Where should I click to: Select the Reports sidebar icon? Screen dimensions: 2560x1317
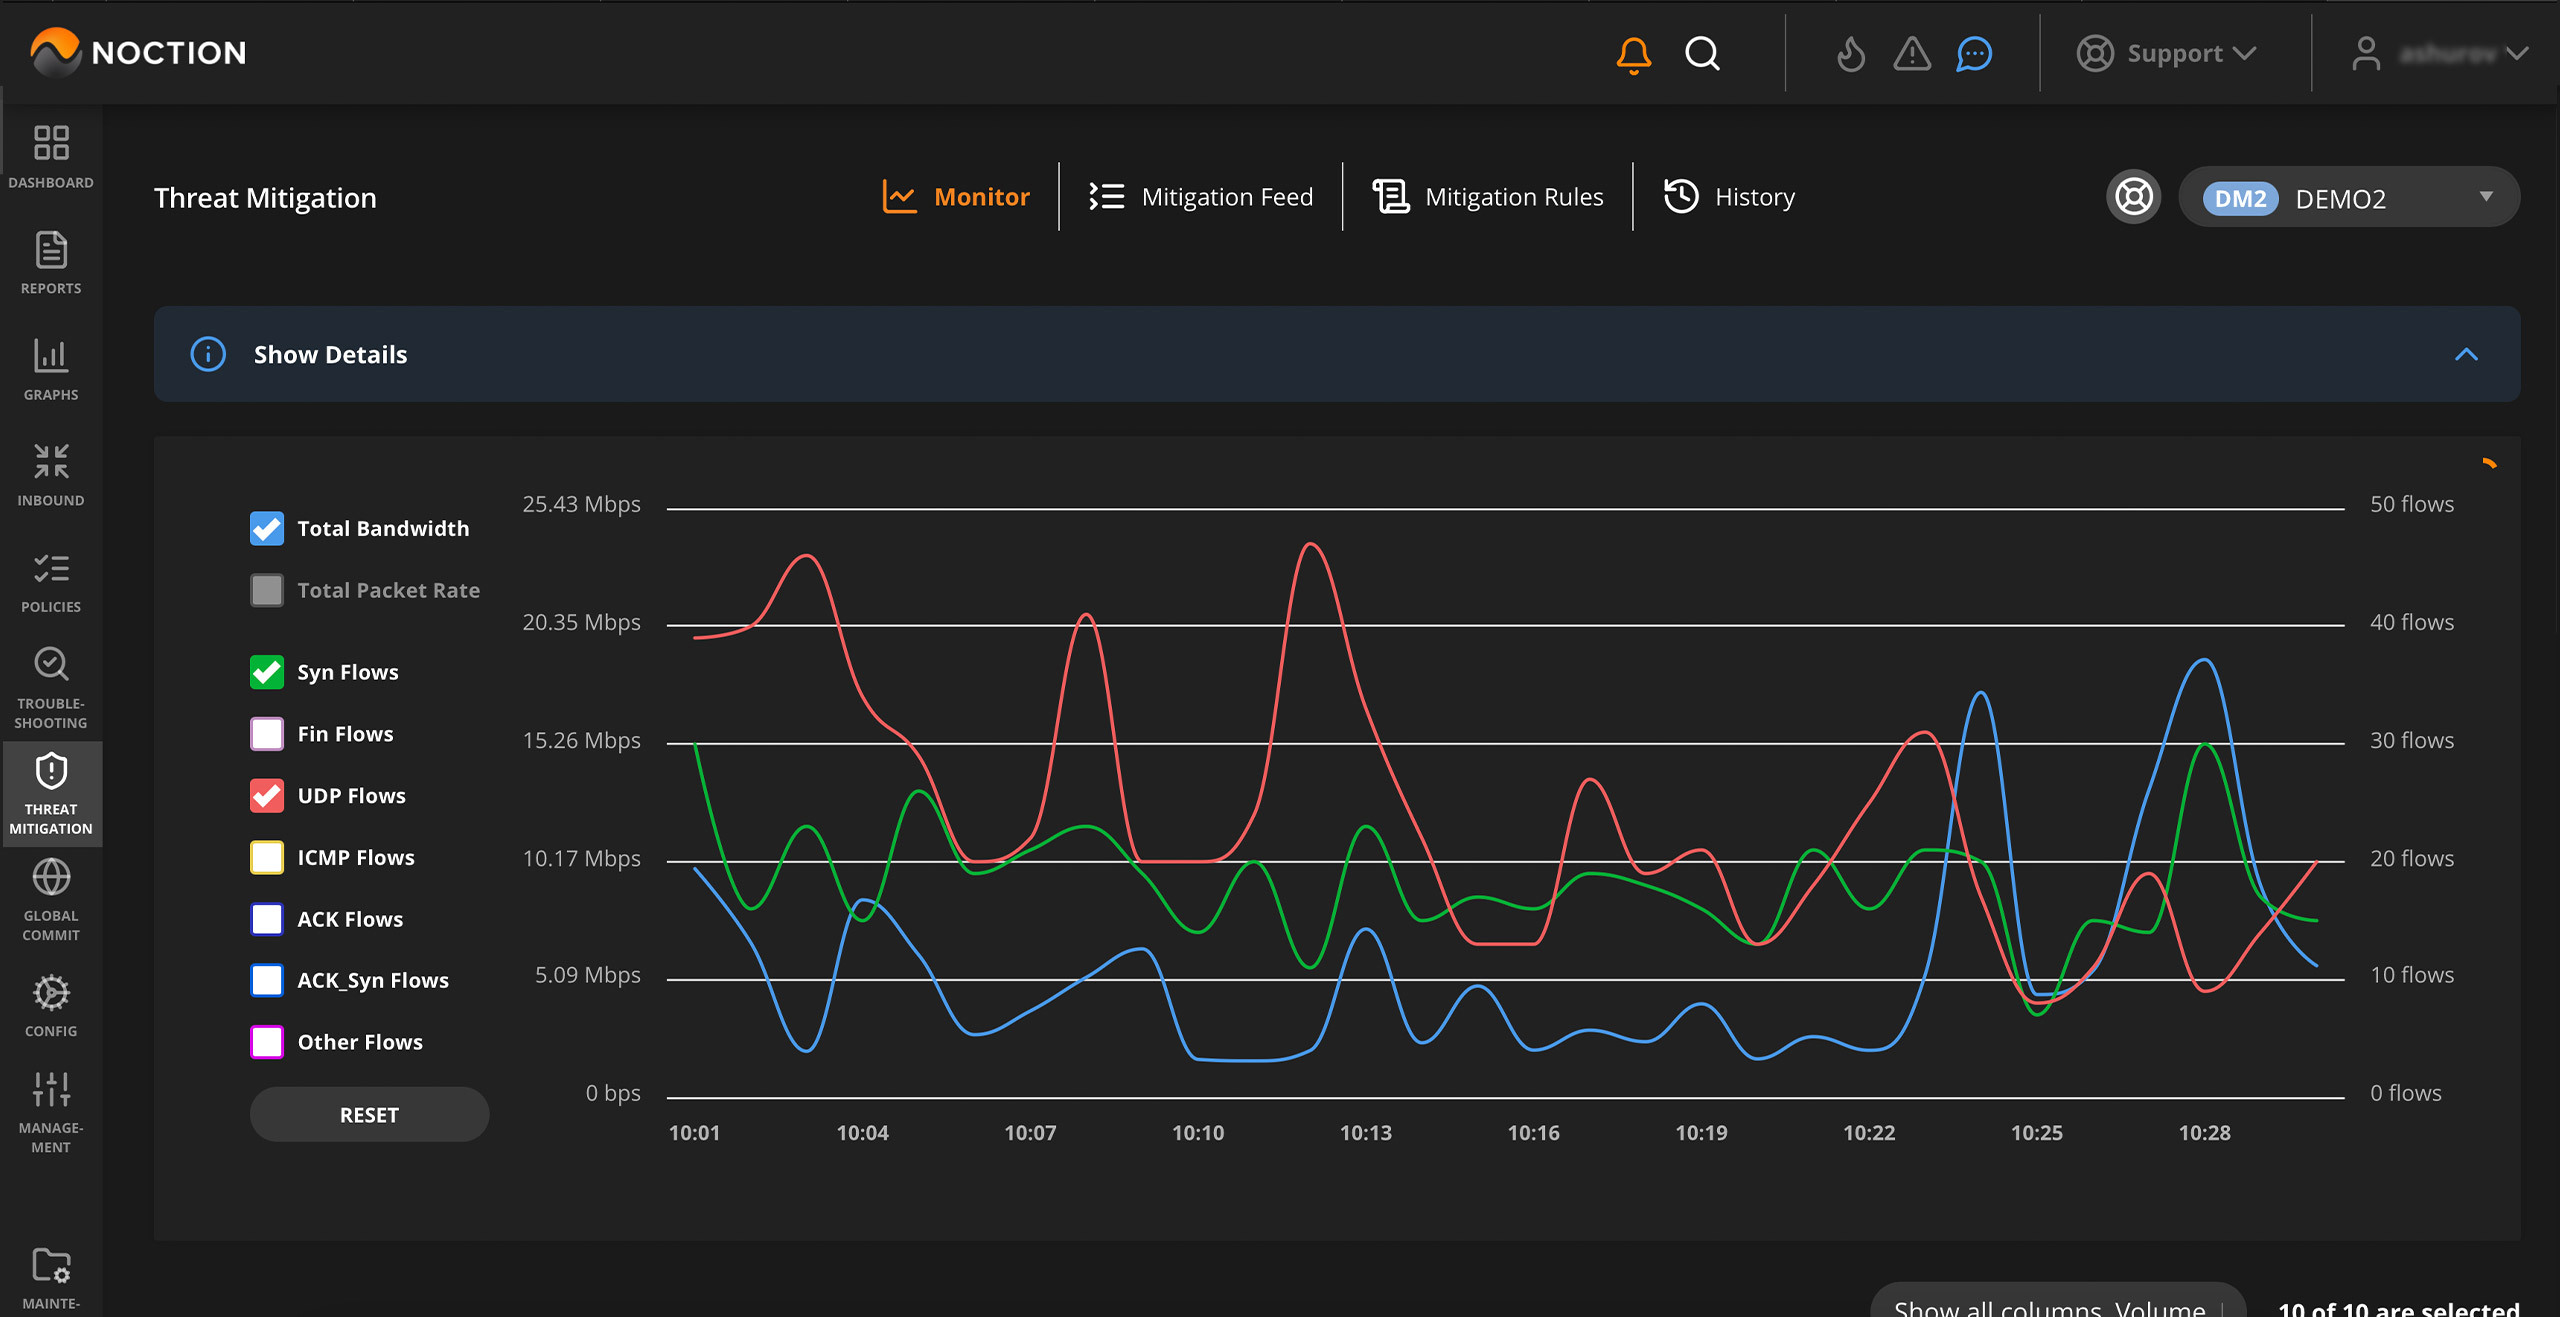click(51, 262)
